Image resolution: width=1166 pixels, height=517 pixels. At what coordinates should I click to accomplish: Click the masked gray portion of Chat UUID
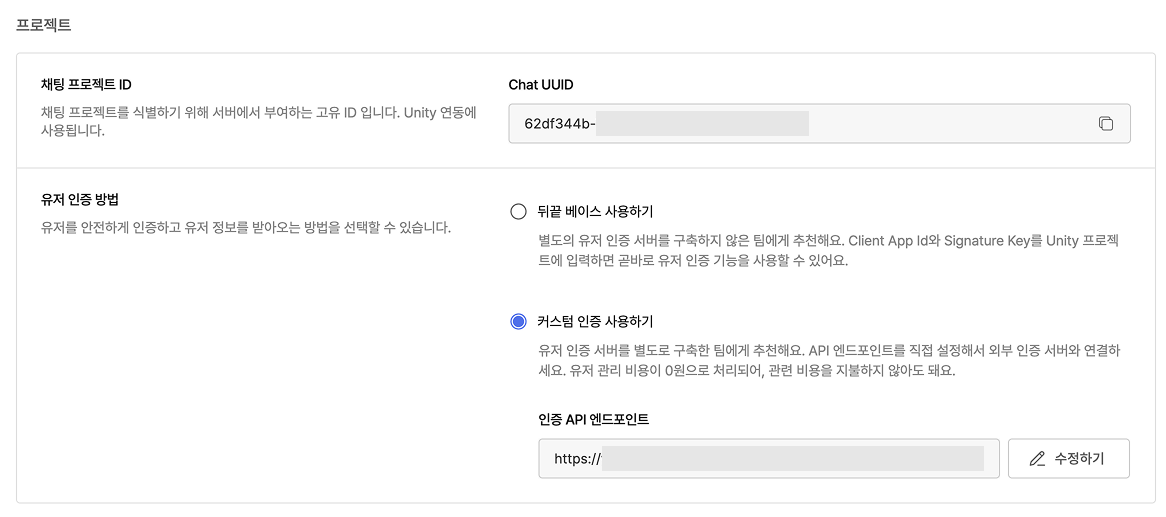pyautogui.click(x=702, y=123)
